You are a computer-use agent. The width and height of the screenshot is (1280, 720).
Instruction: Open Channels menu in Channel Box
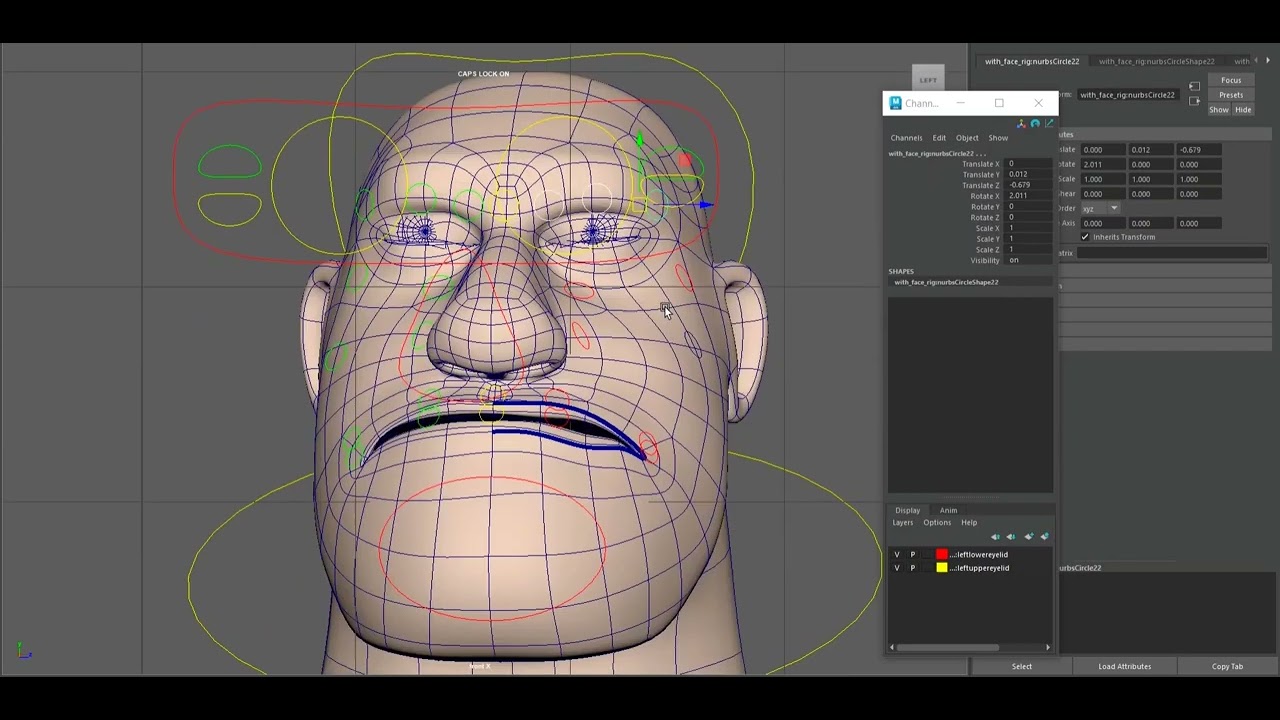(907, 138)
